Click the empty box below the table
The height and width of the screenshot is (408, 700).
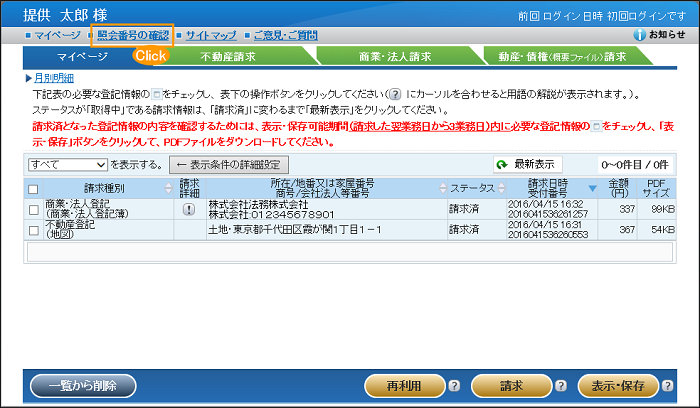pyautogui.click(x=350, y=252)
